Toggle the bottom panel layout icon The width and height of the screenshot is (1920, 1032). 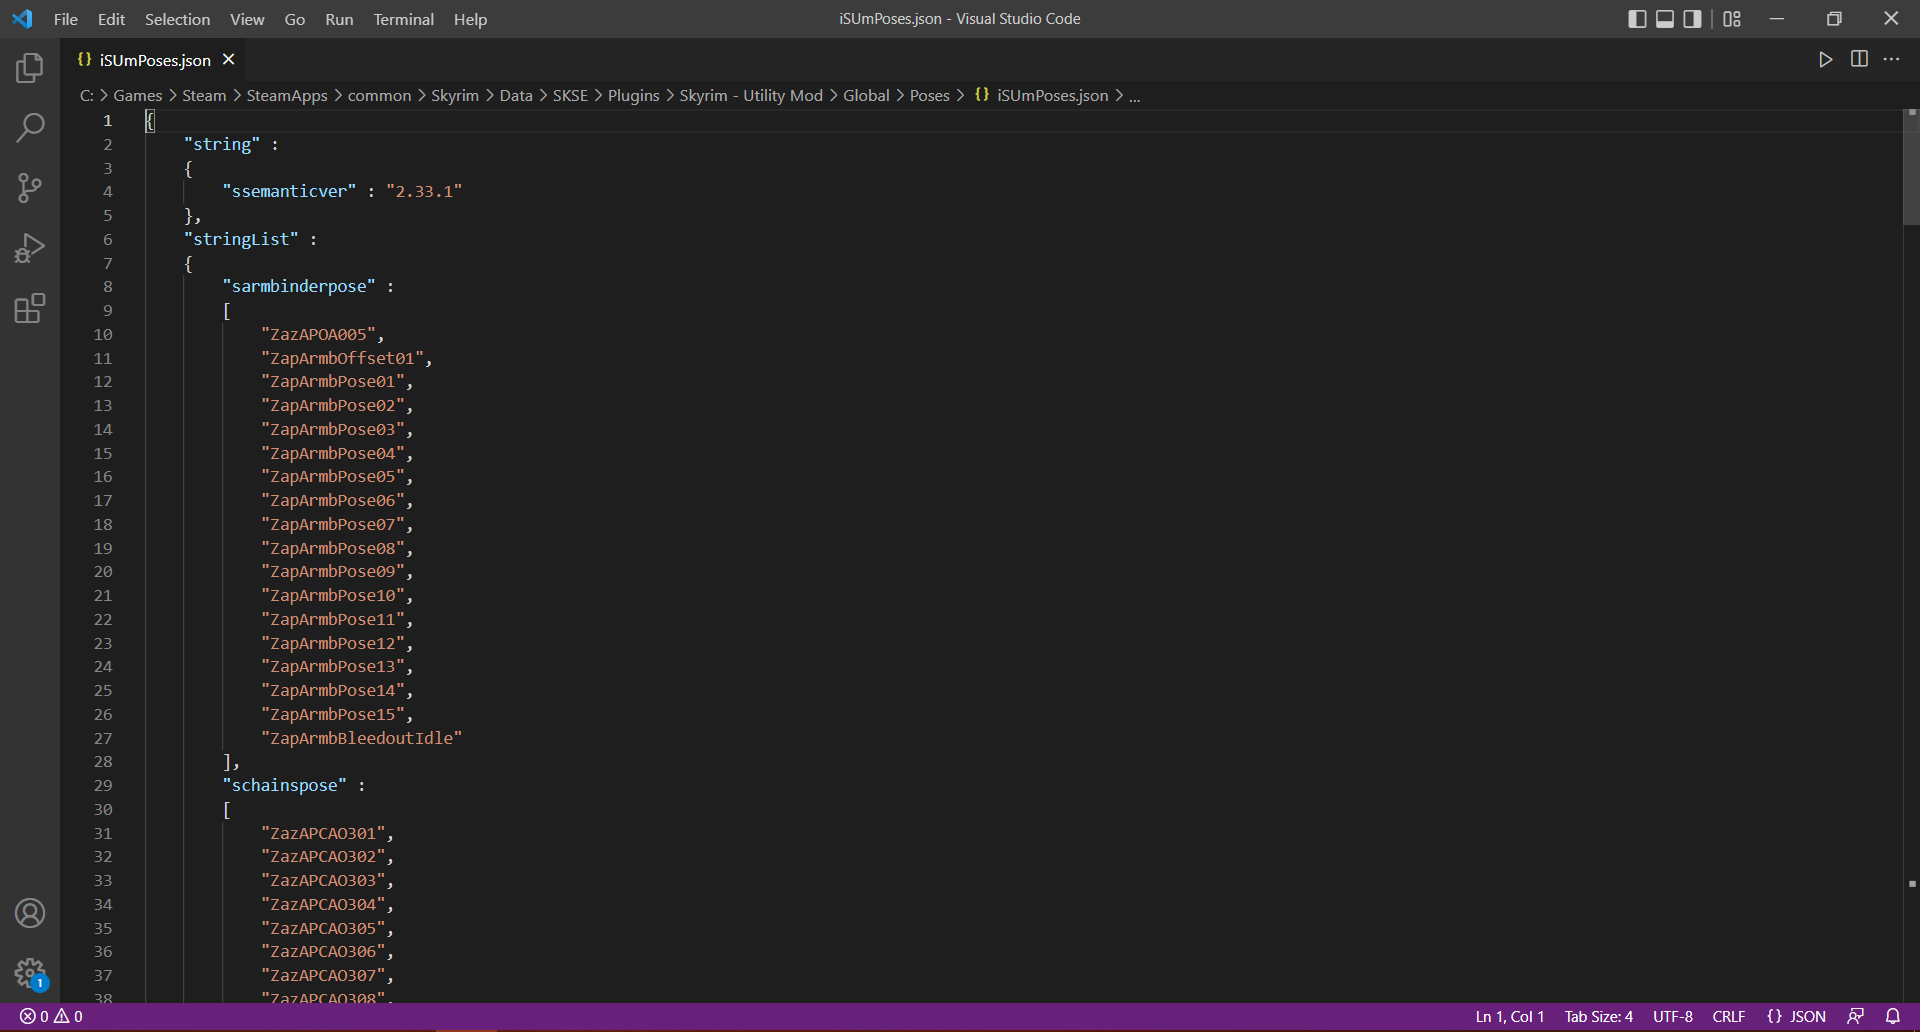click(1665, 19)
